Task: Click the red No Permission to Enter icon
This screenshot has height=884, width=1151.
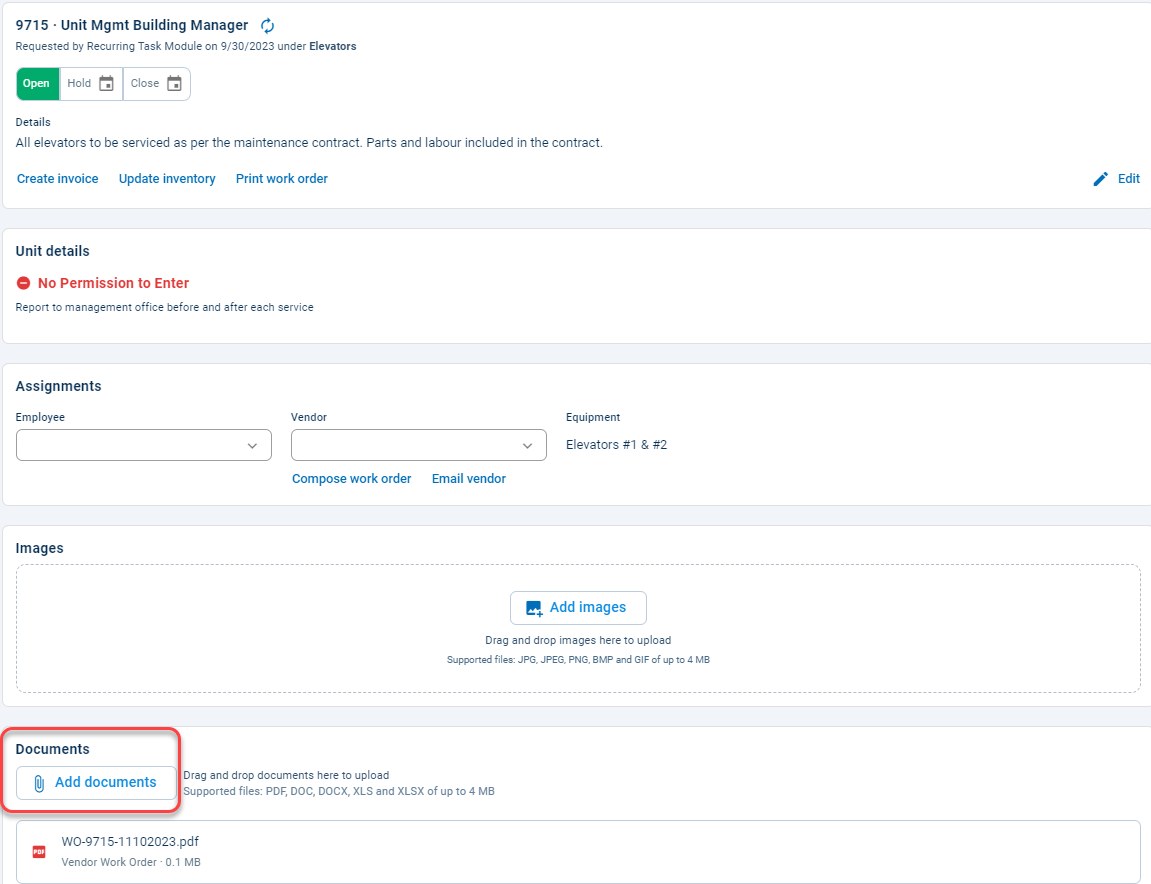Action: coord(23,283)
